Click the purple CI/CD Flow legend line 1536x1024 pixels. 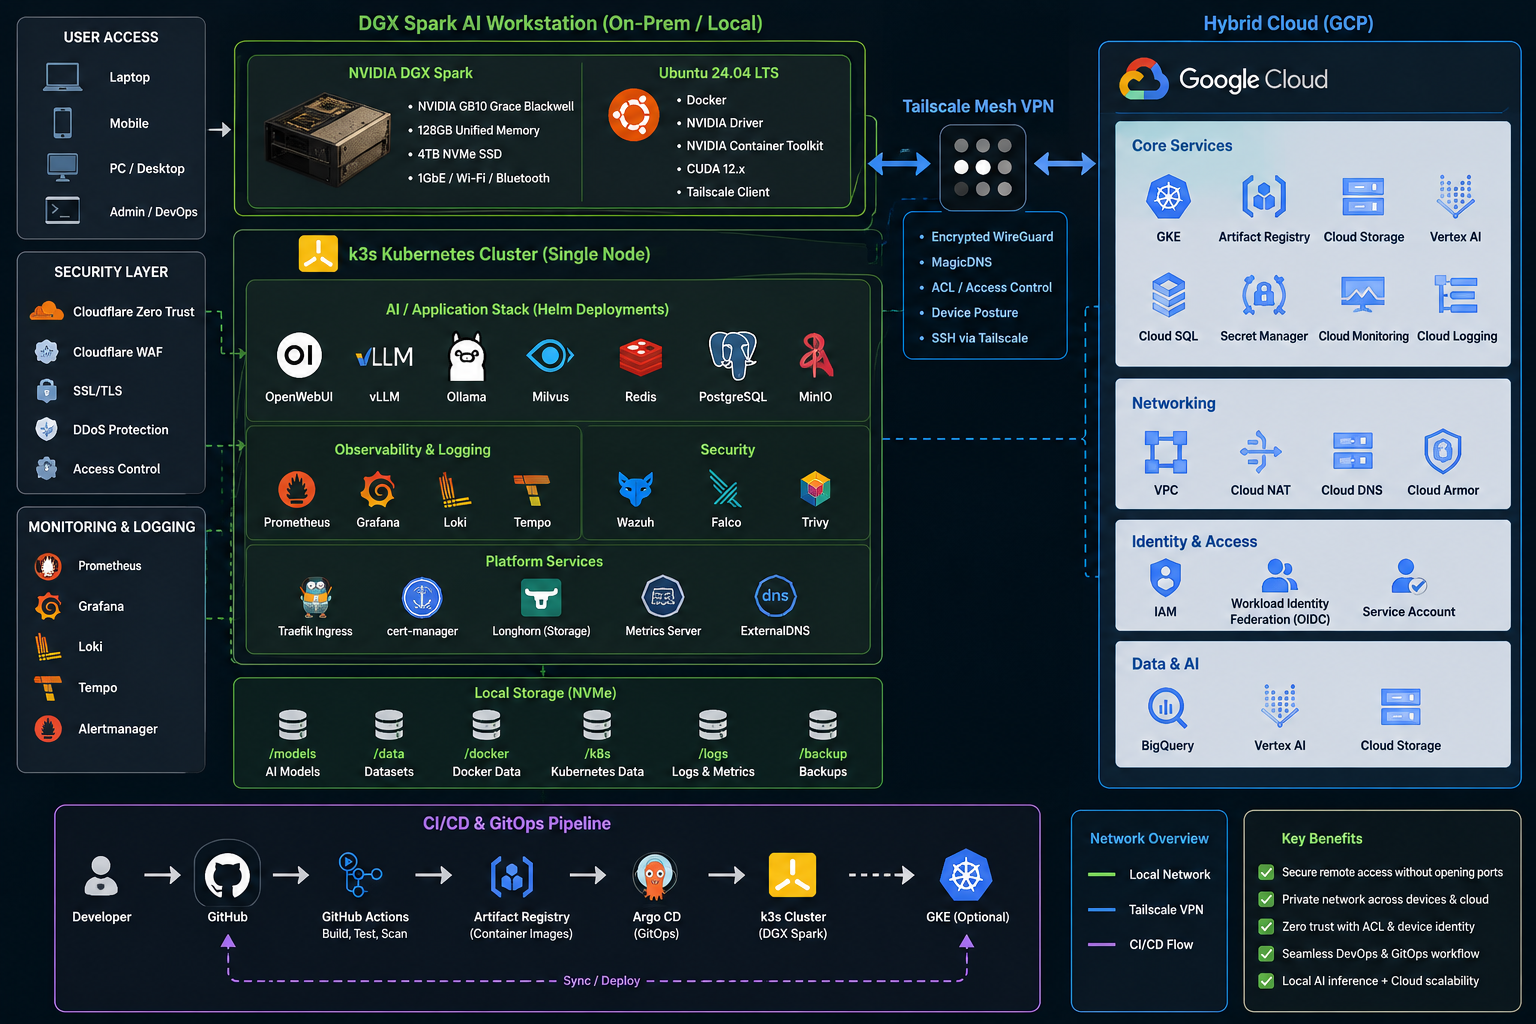(1101, 944)
